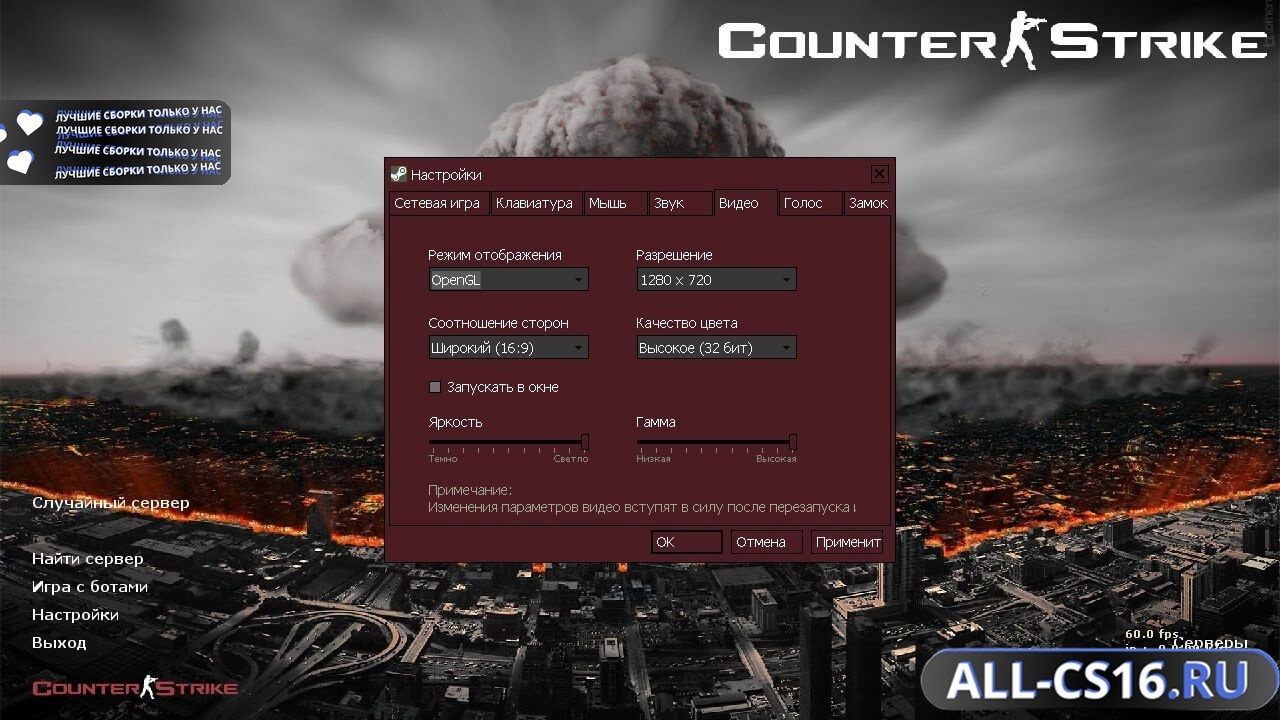Open the Соотношение сторон dropdown
The image size is (1280, 720).
coord(508,348)
